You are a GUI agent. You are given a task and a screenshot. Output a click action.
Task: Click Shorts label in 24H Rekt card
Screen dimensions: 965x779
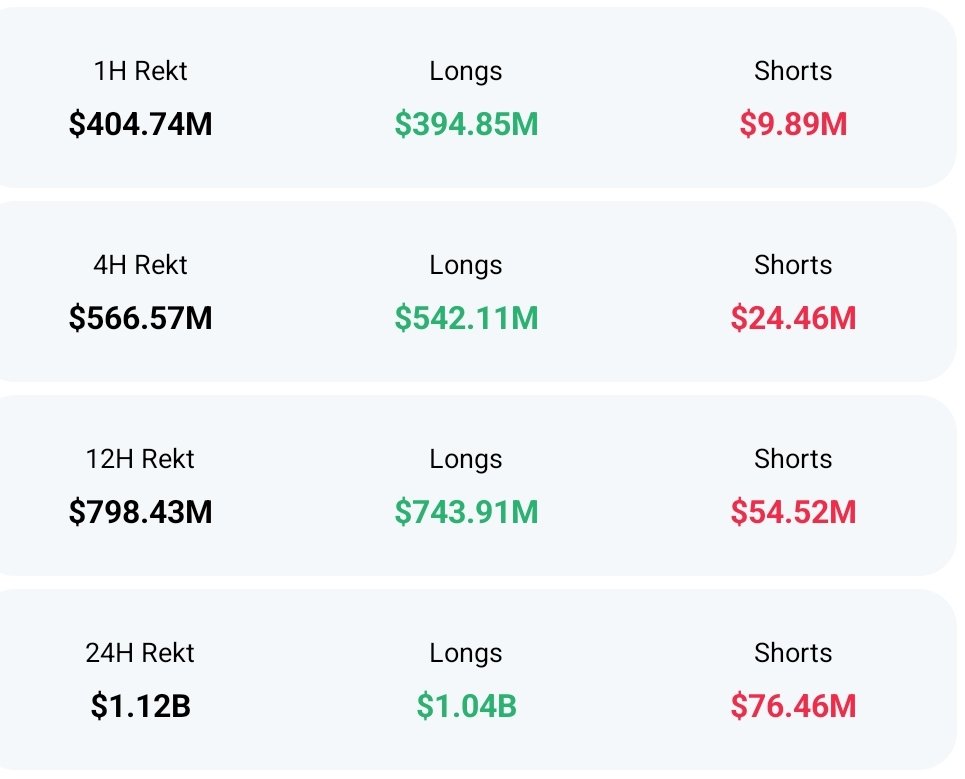(793, 652)
